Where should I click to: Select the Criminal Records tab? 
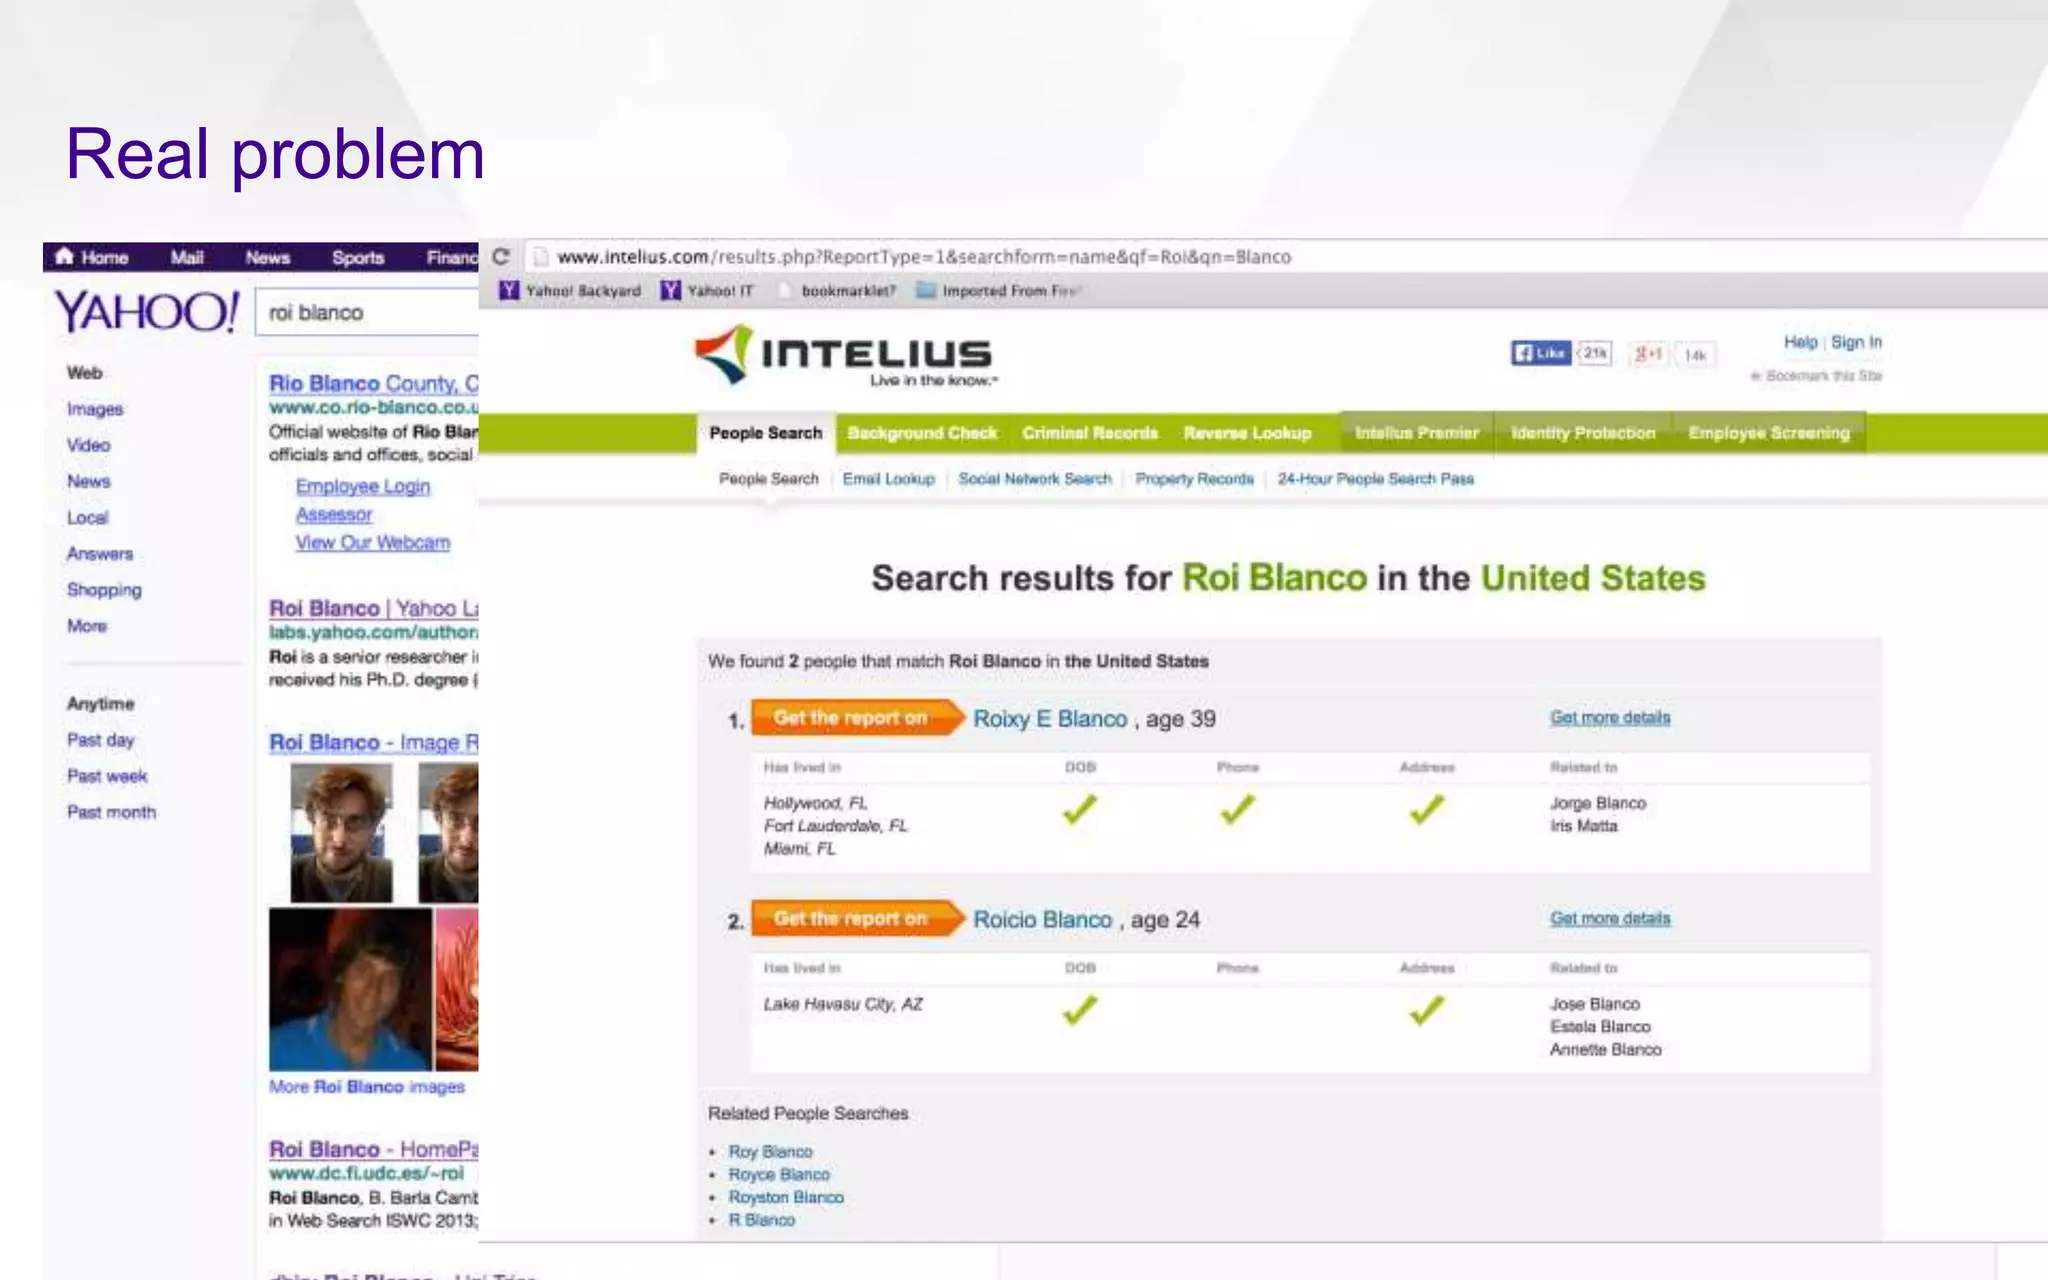1089,433
